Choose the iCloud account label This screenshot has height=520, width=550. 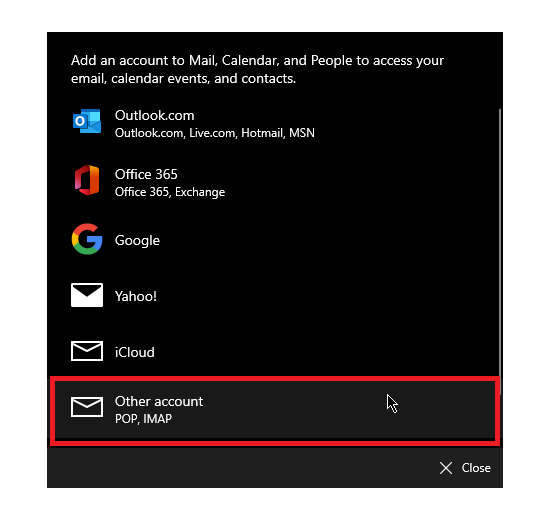point(135,352)
